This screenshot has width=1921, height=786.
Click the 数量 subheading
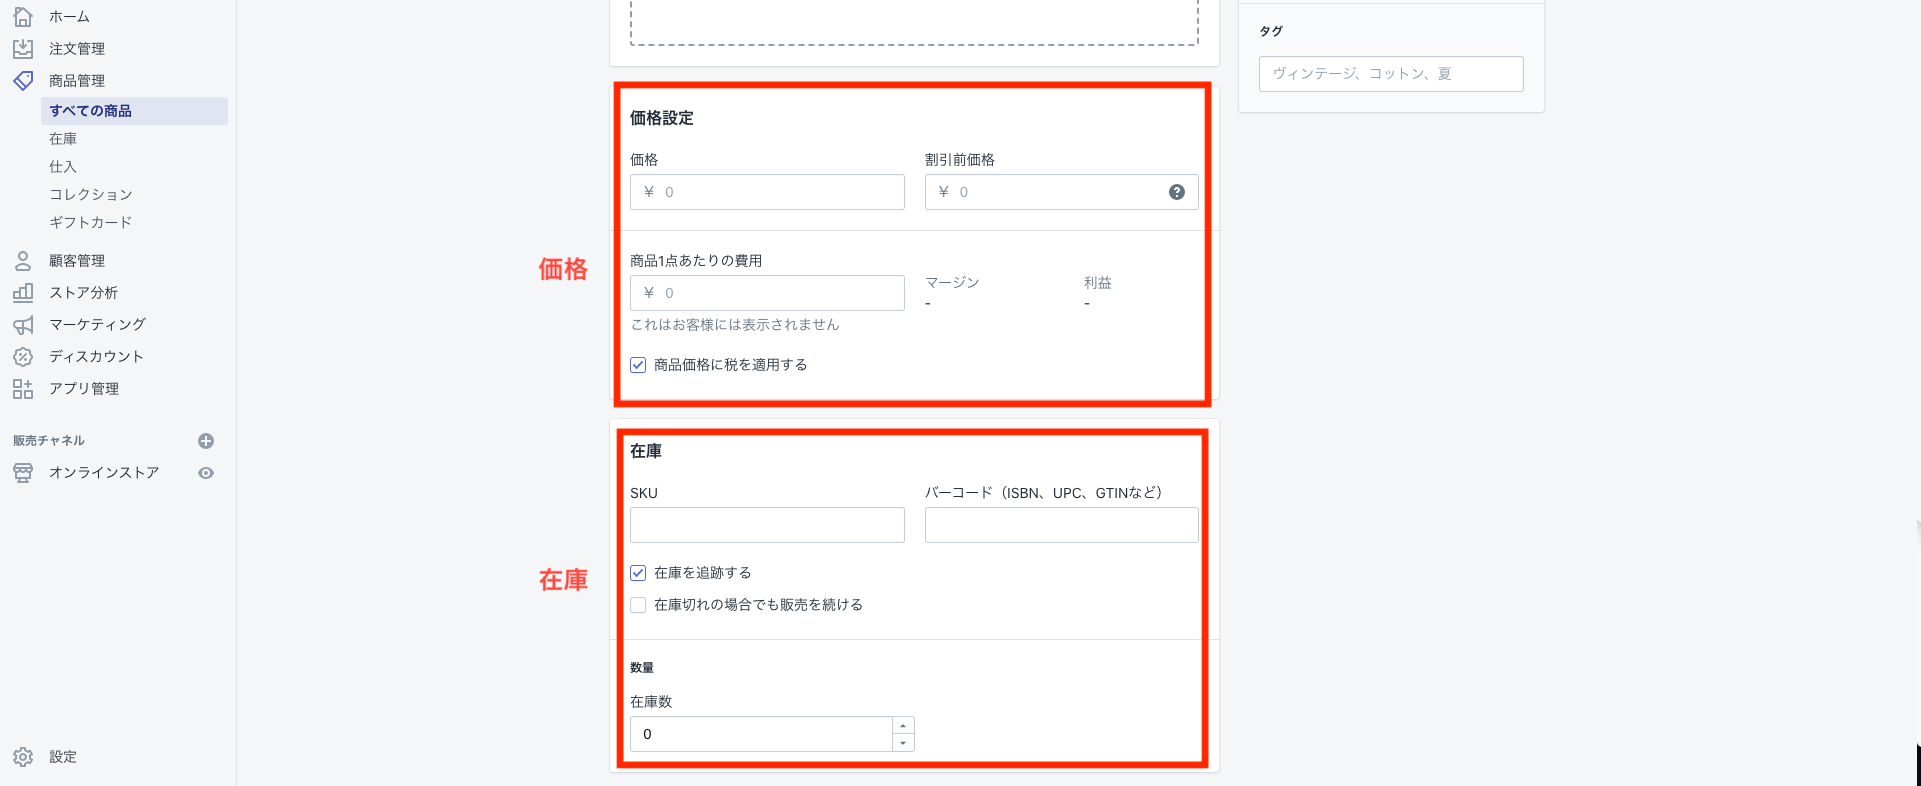(642, 668)
